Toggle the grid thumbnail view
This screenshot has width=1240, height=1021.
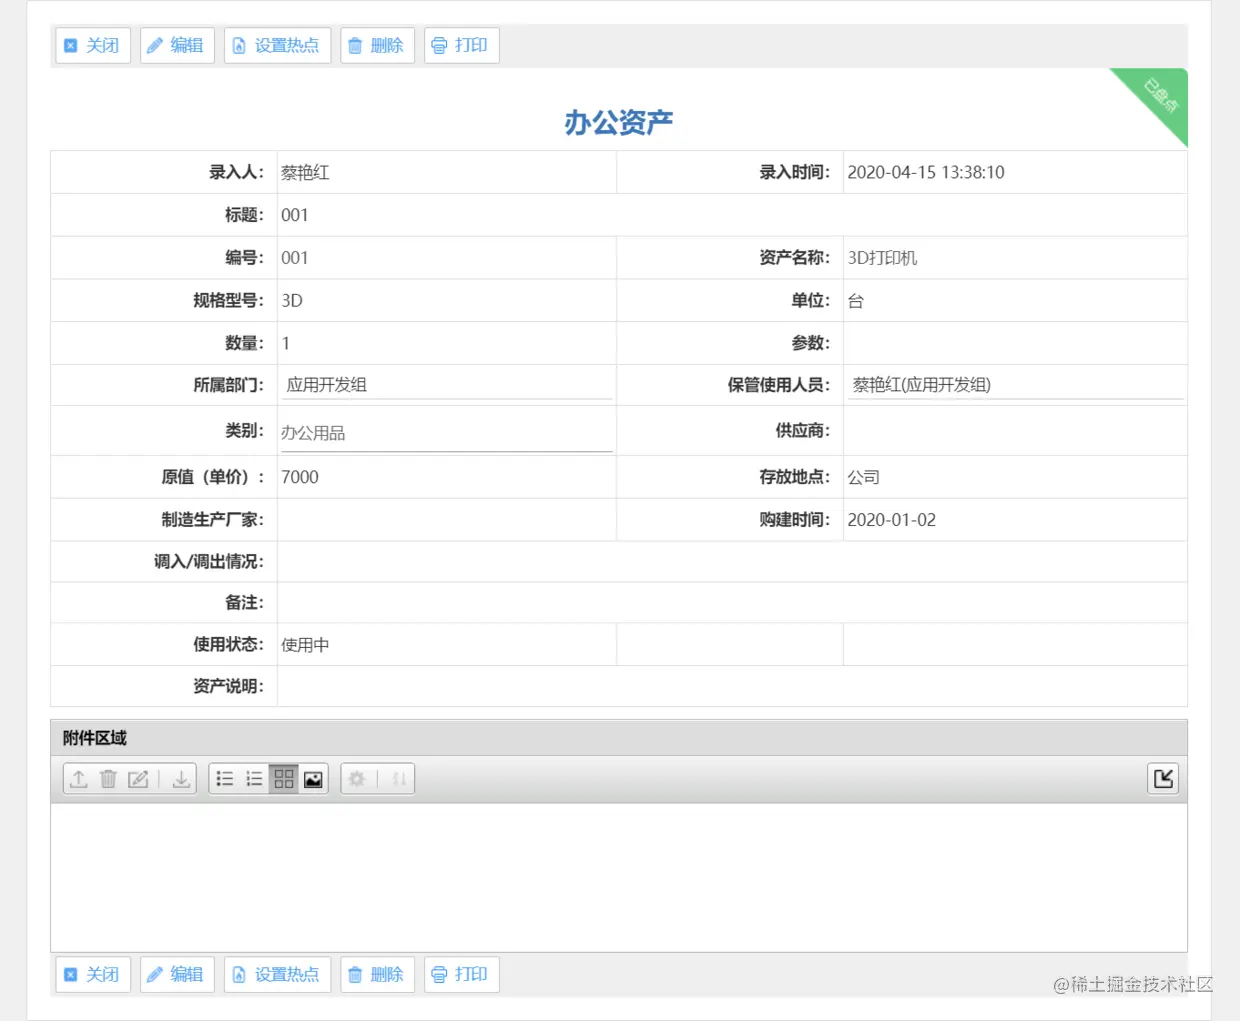[x=283, y=778]
